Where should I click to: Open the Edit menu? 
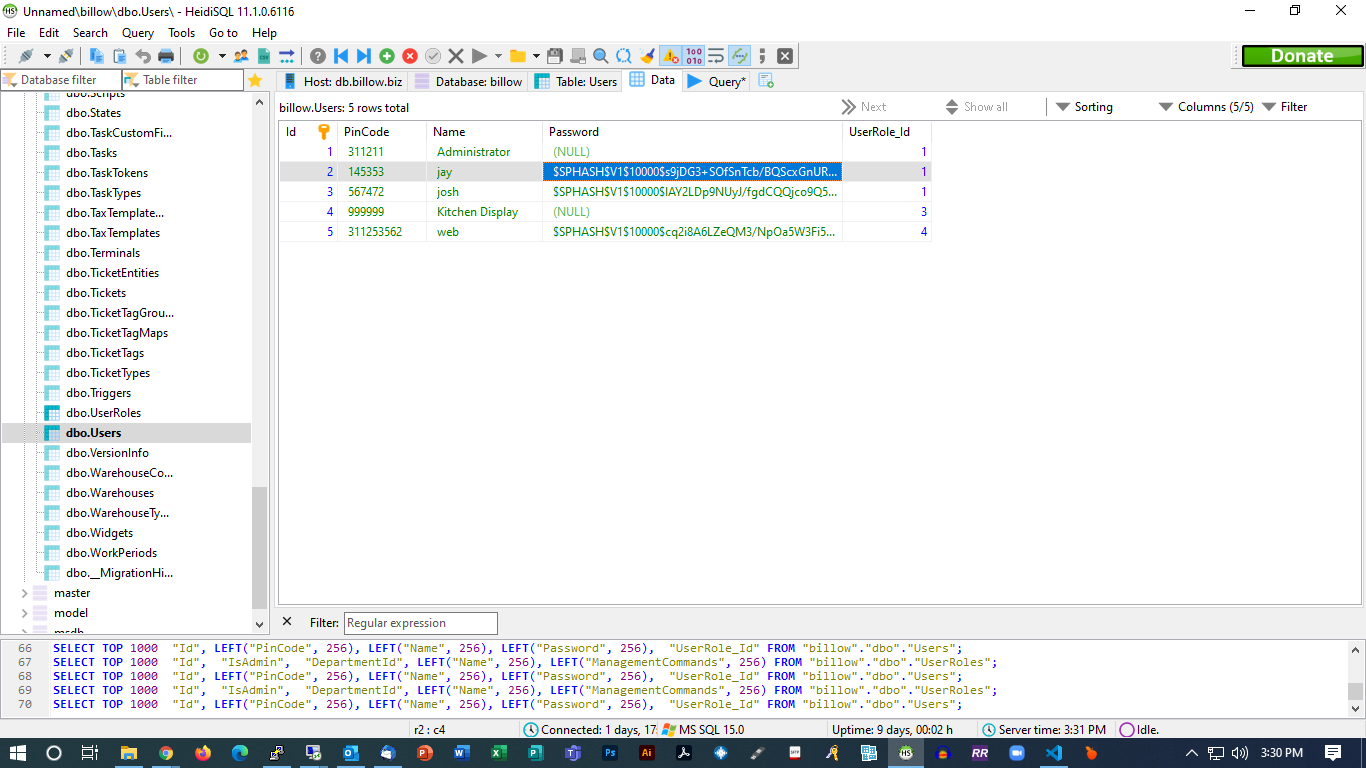click(x=49, y=33)
